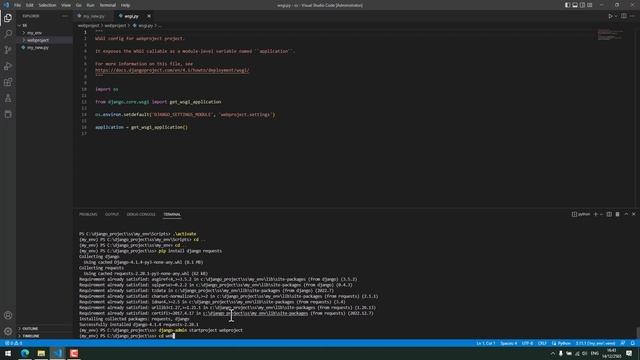Viewport: 640px width, 360px height.
Task: Switch to the Output panel tab
Action: click(x=112, y=214)
